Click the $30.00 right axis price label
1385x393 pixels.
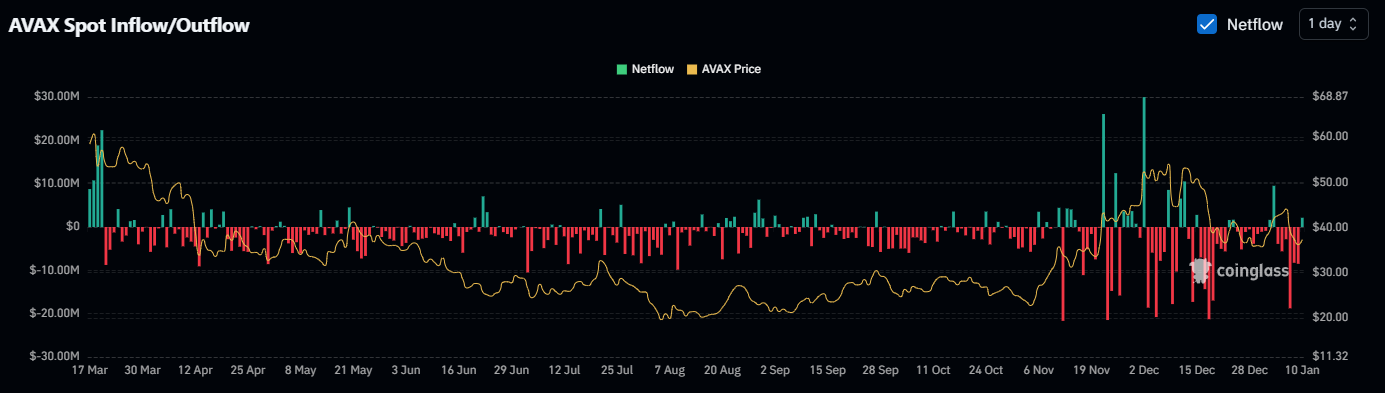click(x=1330, y=272)
